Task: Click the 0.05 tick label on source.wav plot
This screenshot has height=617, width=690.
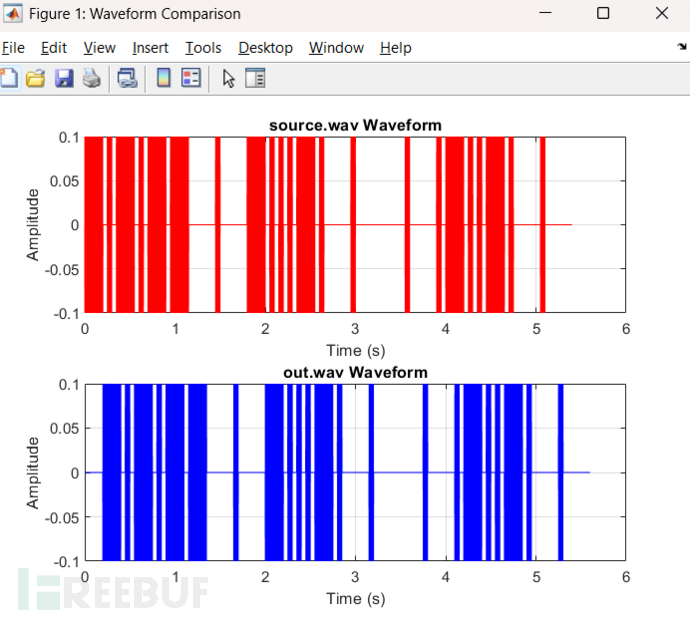Action: 64,181
